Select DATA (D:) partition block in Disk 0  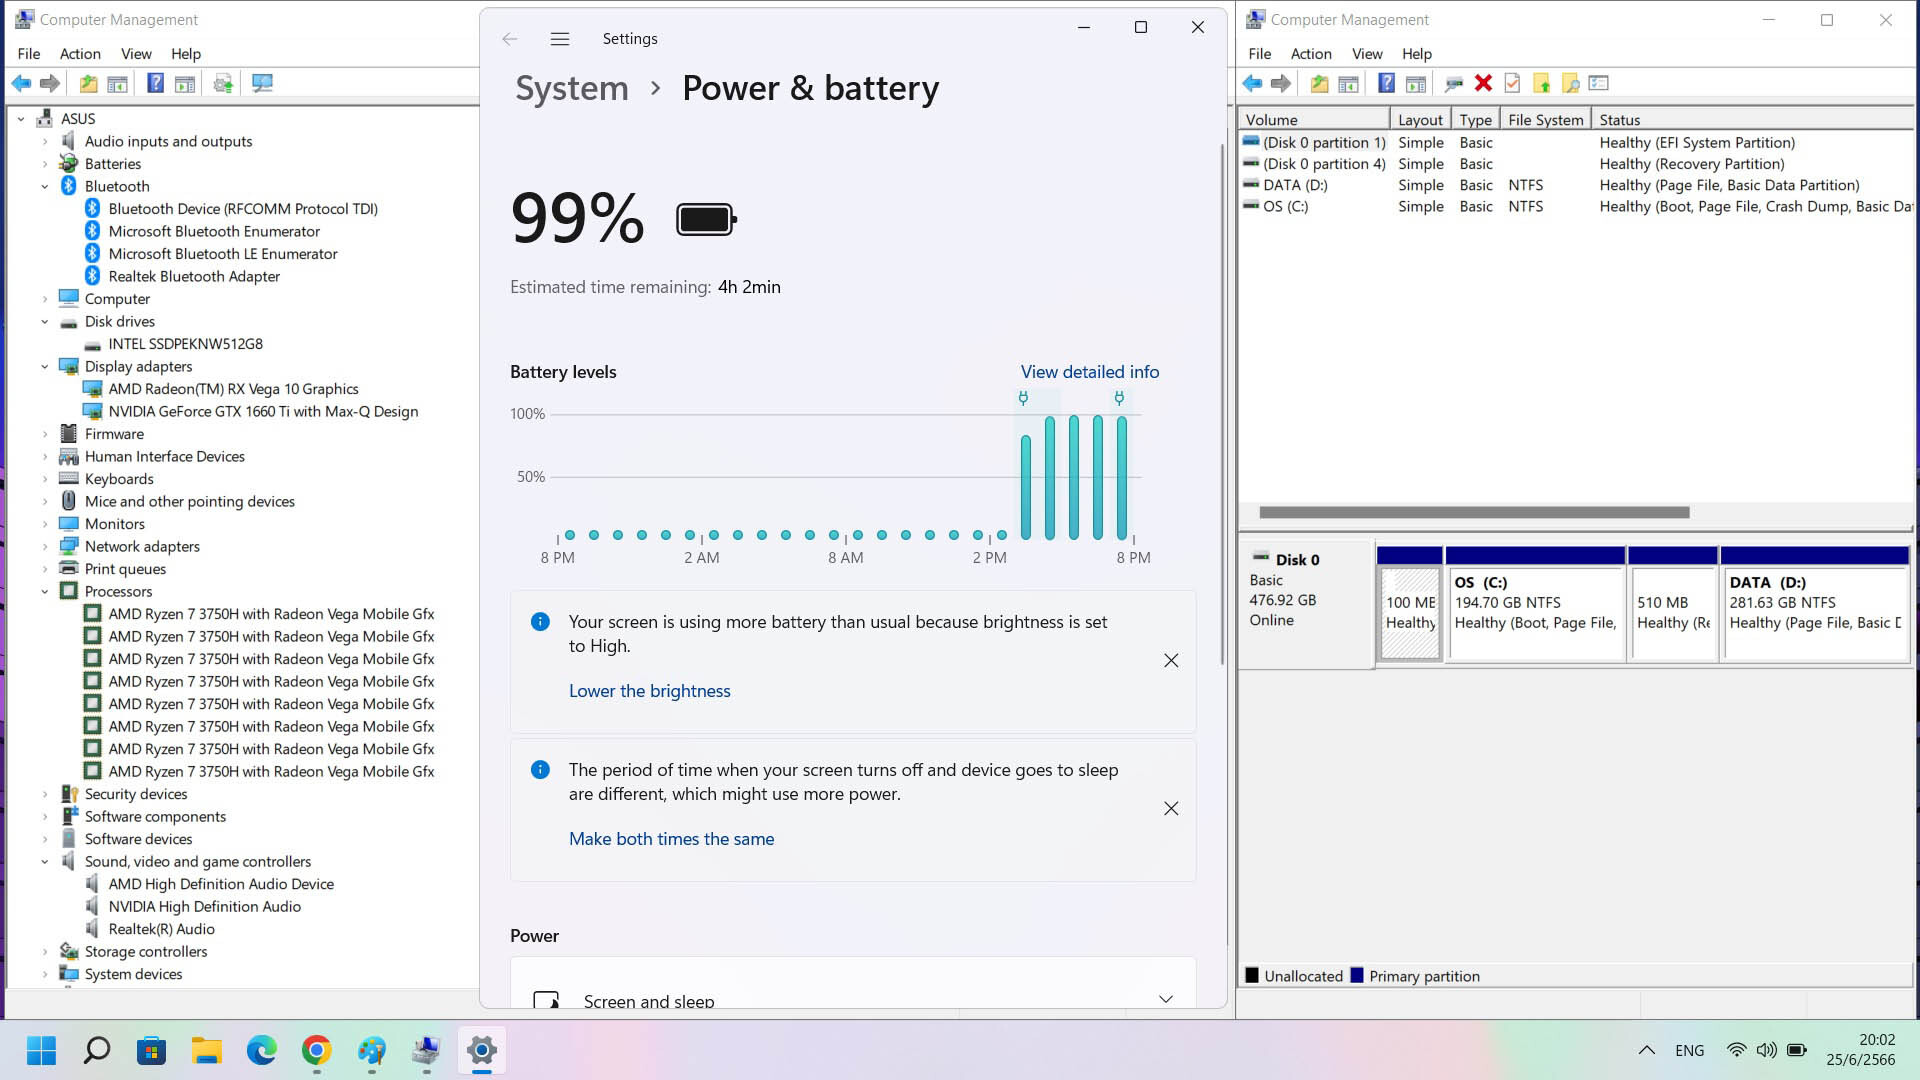pyautogui.click(x=1815, y=613)
